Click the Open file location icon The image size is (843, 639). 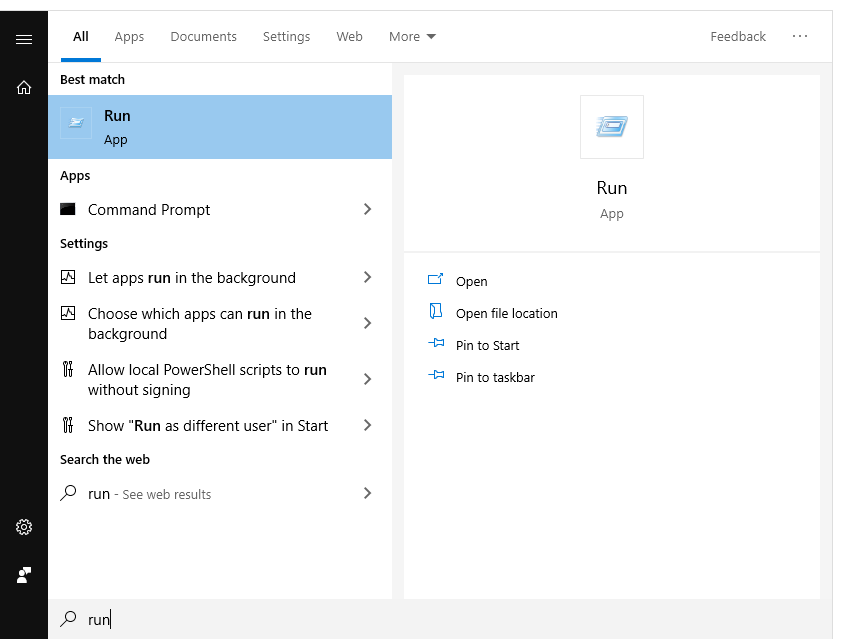pos(435,311)
